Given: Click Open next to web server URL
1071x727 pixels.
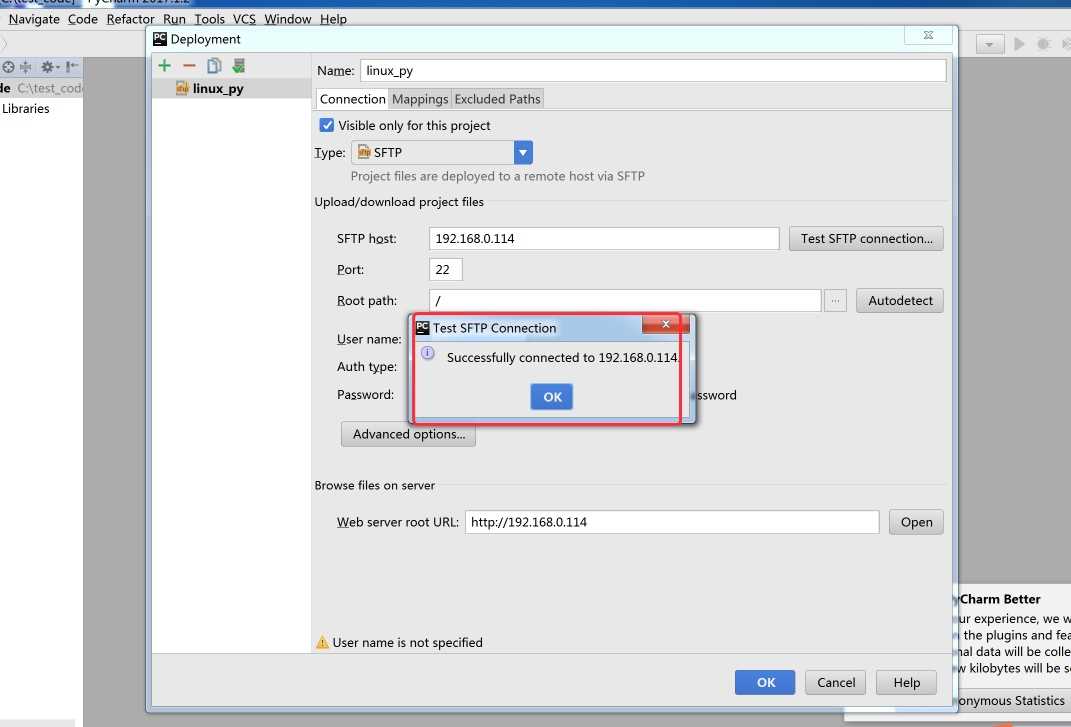Looking at the screenshot, I should point(916,522).
